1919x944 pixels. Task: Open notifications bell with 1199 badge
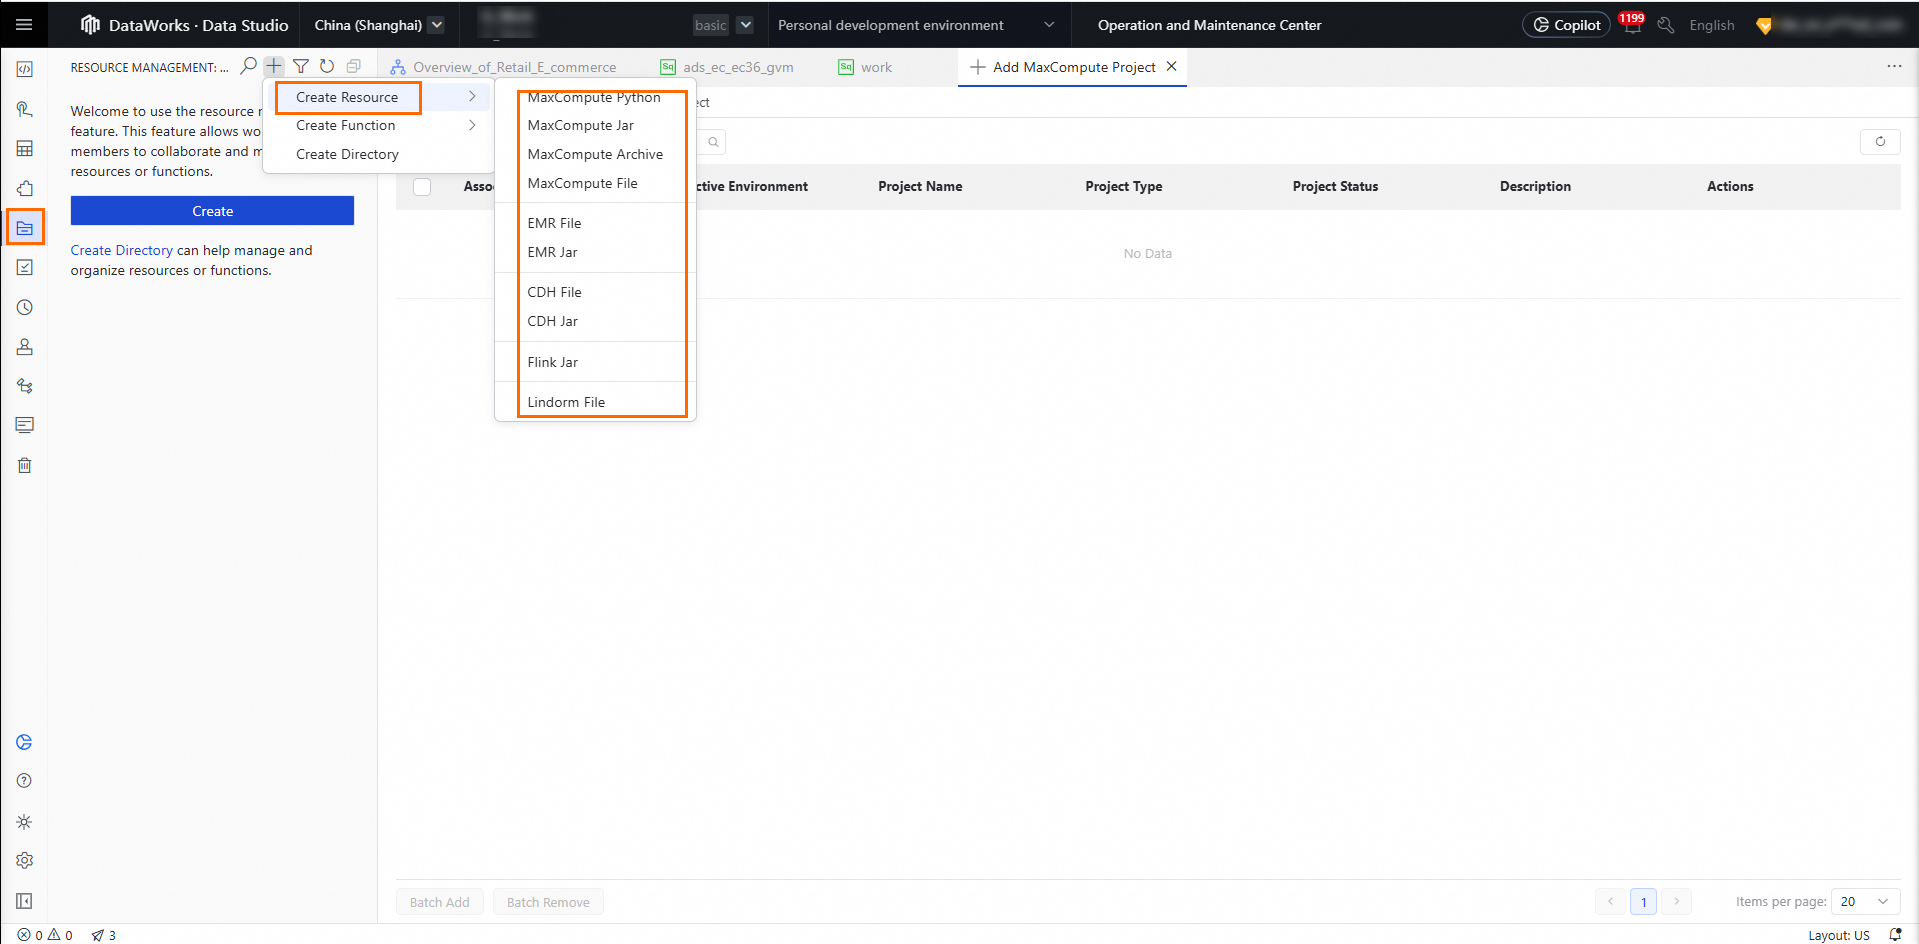pos(1632,24)
